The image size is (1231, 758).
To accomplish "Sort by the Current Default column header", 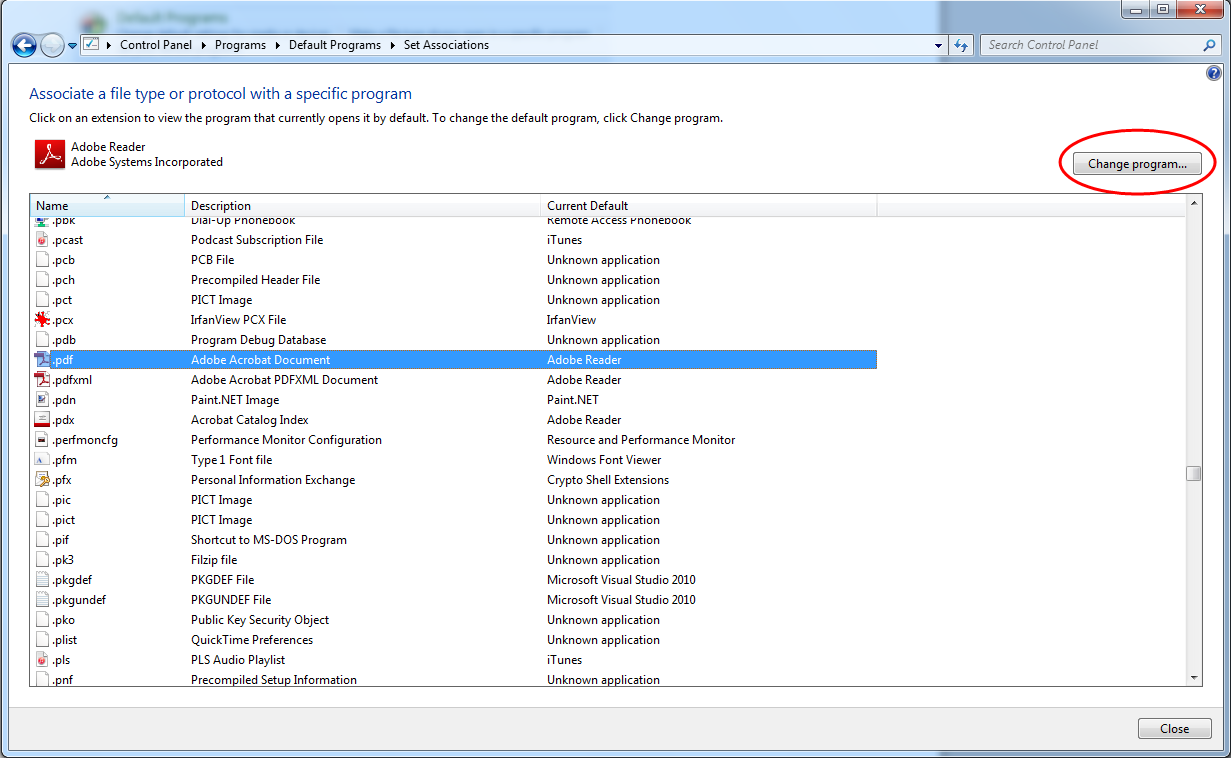I will pyautogui.click(x=709, y=205).
